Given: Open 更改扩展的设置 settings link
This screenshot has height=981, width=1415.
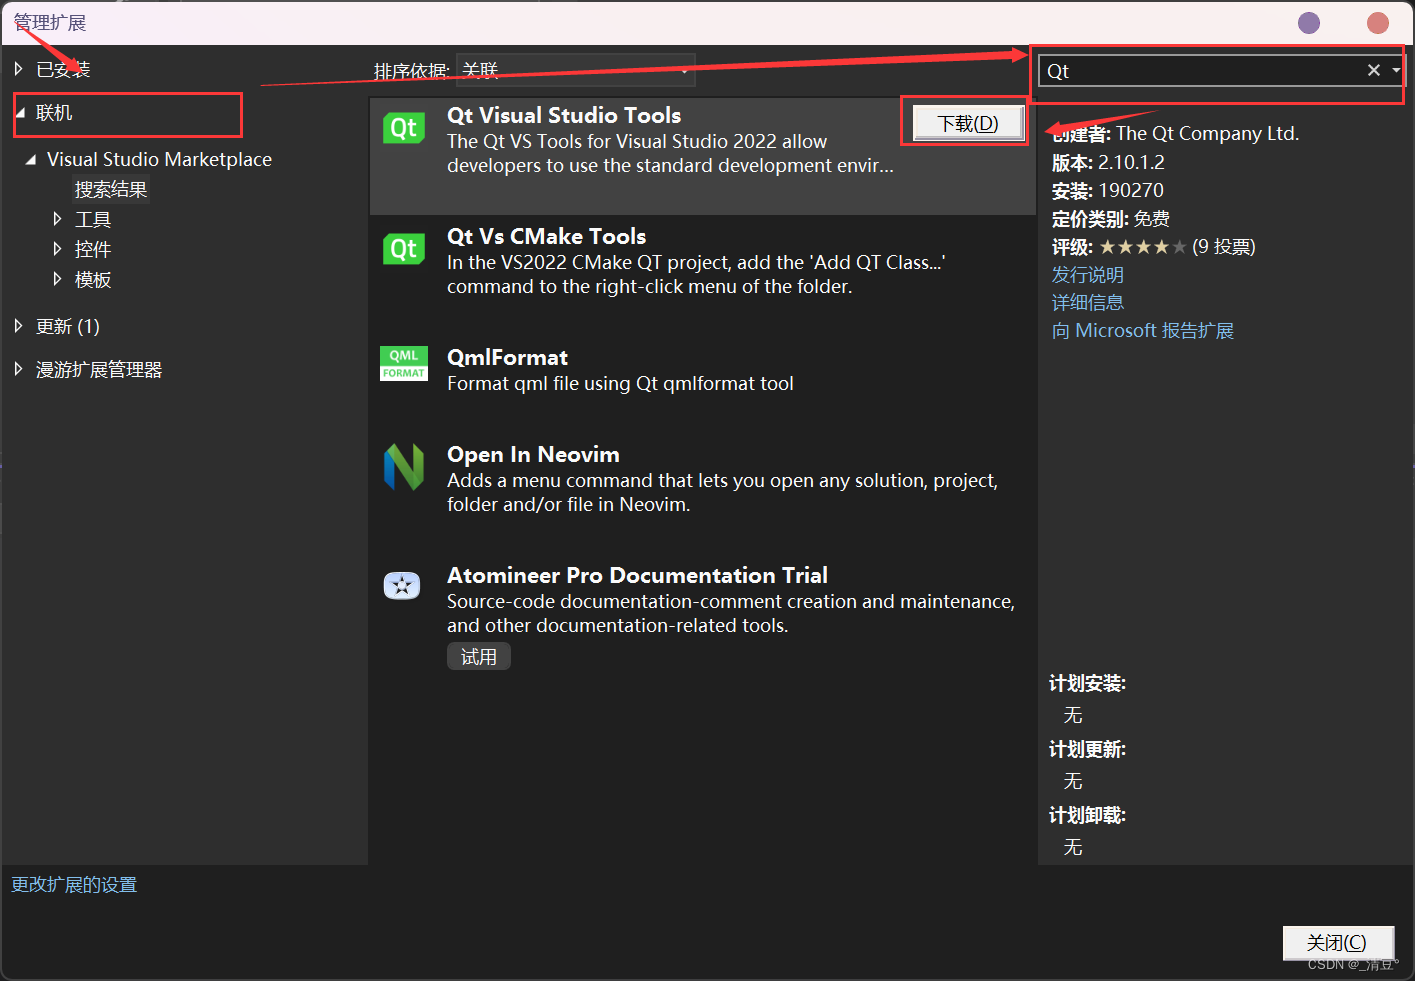Looking at the screenshot, I should coord(74,884).
